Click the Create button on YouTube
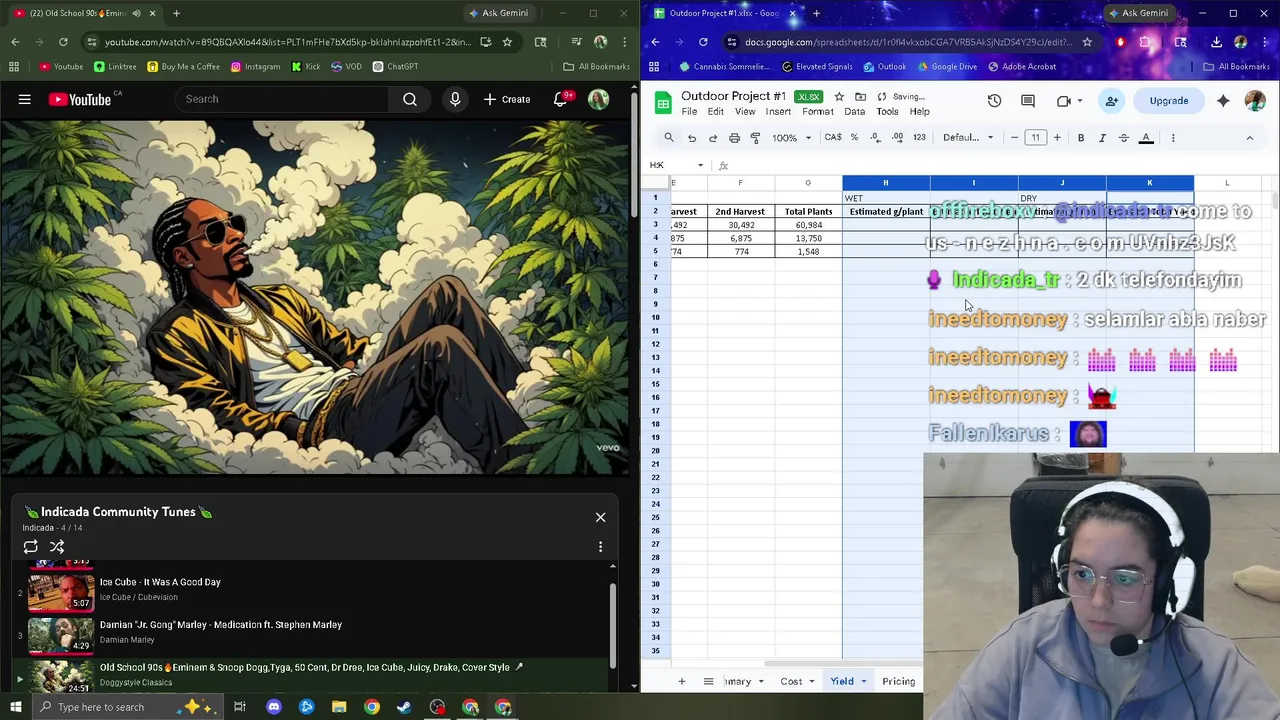This screenshot has width=1280, height=720. [507, 99]
